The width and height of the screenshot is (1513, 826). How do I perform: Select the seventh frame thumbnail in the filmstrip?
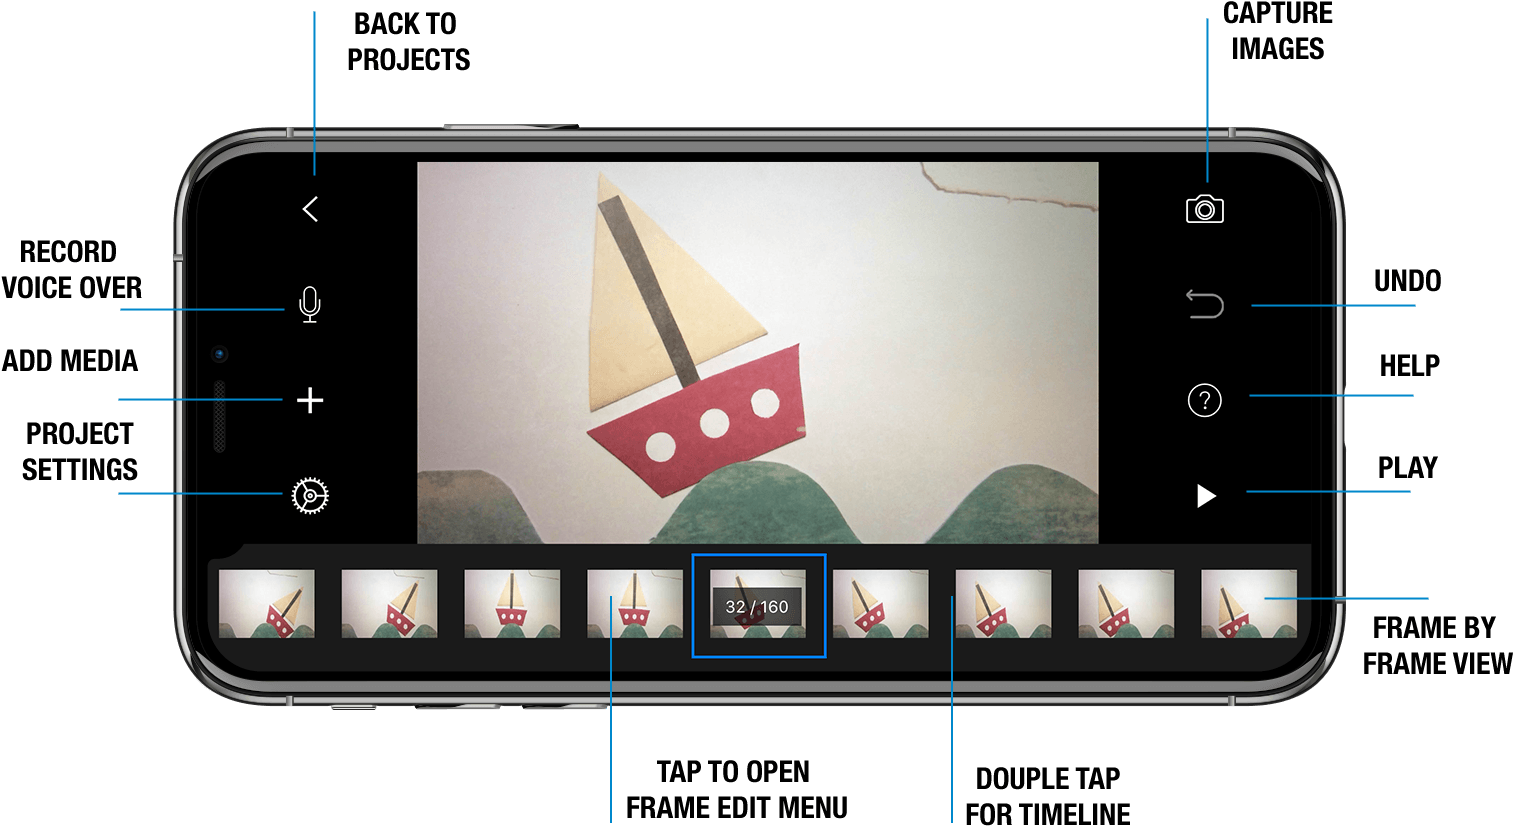tap(1003, 604)
